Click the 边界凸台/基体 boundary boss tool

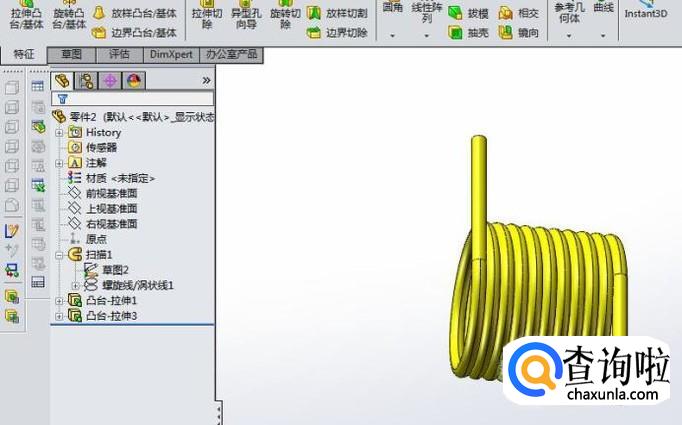134,33
